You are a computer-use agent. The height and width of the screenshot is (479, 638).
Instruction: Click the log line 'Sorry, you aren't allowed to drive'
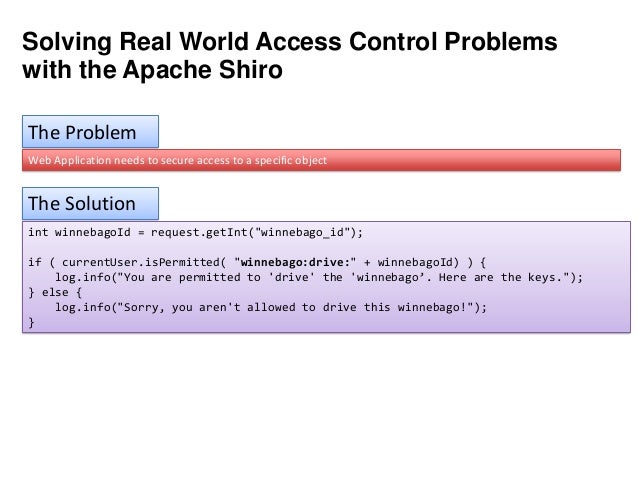pos(271,307)
